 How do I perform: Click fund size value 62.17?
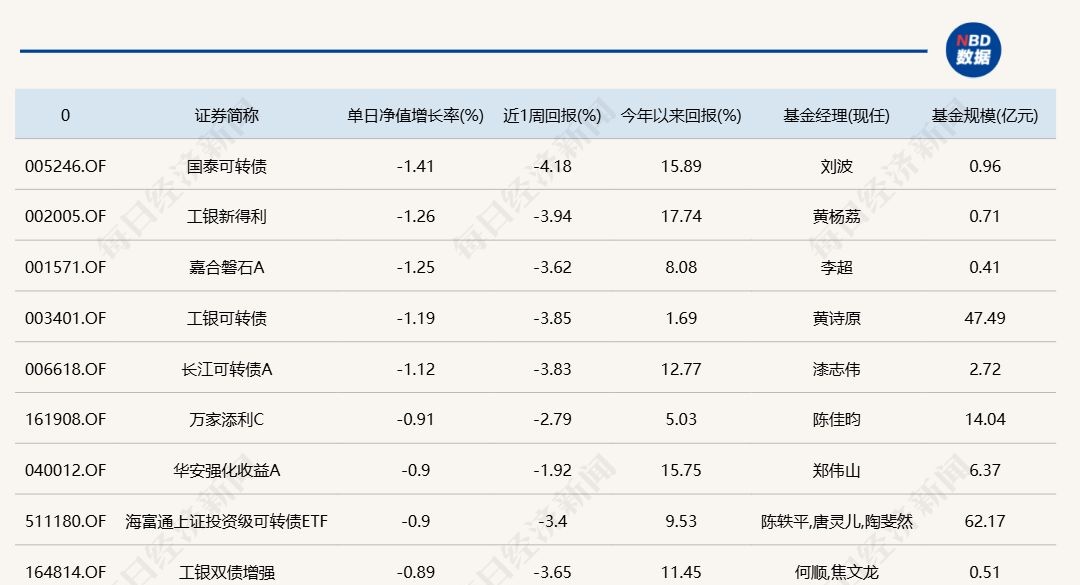pyautogui.click(x=985, y=521)
